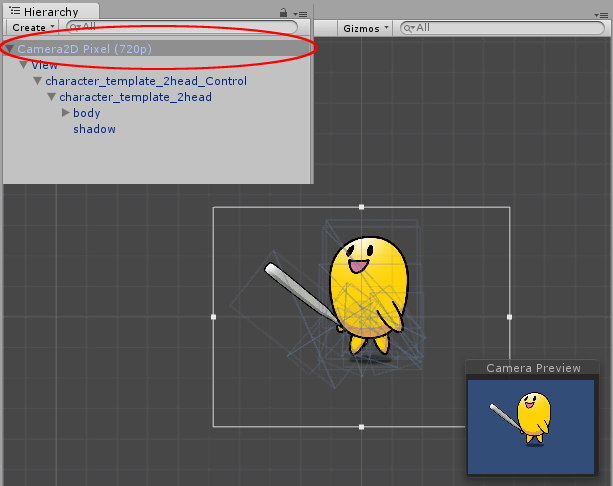Collapse character_template_2head arrow
This screenshot has width=613, height=486.
52,97
